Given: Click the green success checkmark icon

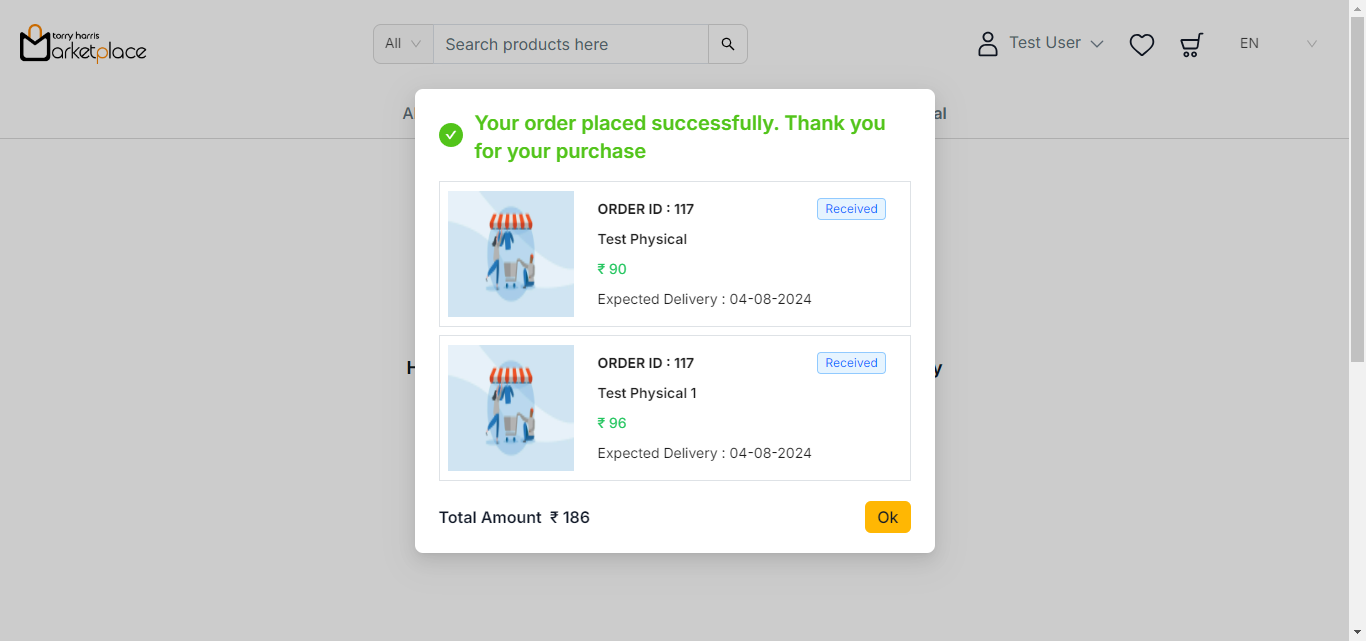Looking at the screenshot, I should [451, 135].
